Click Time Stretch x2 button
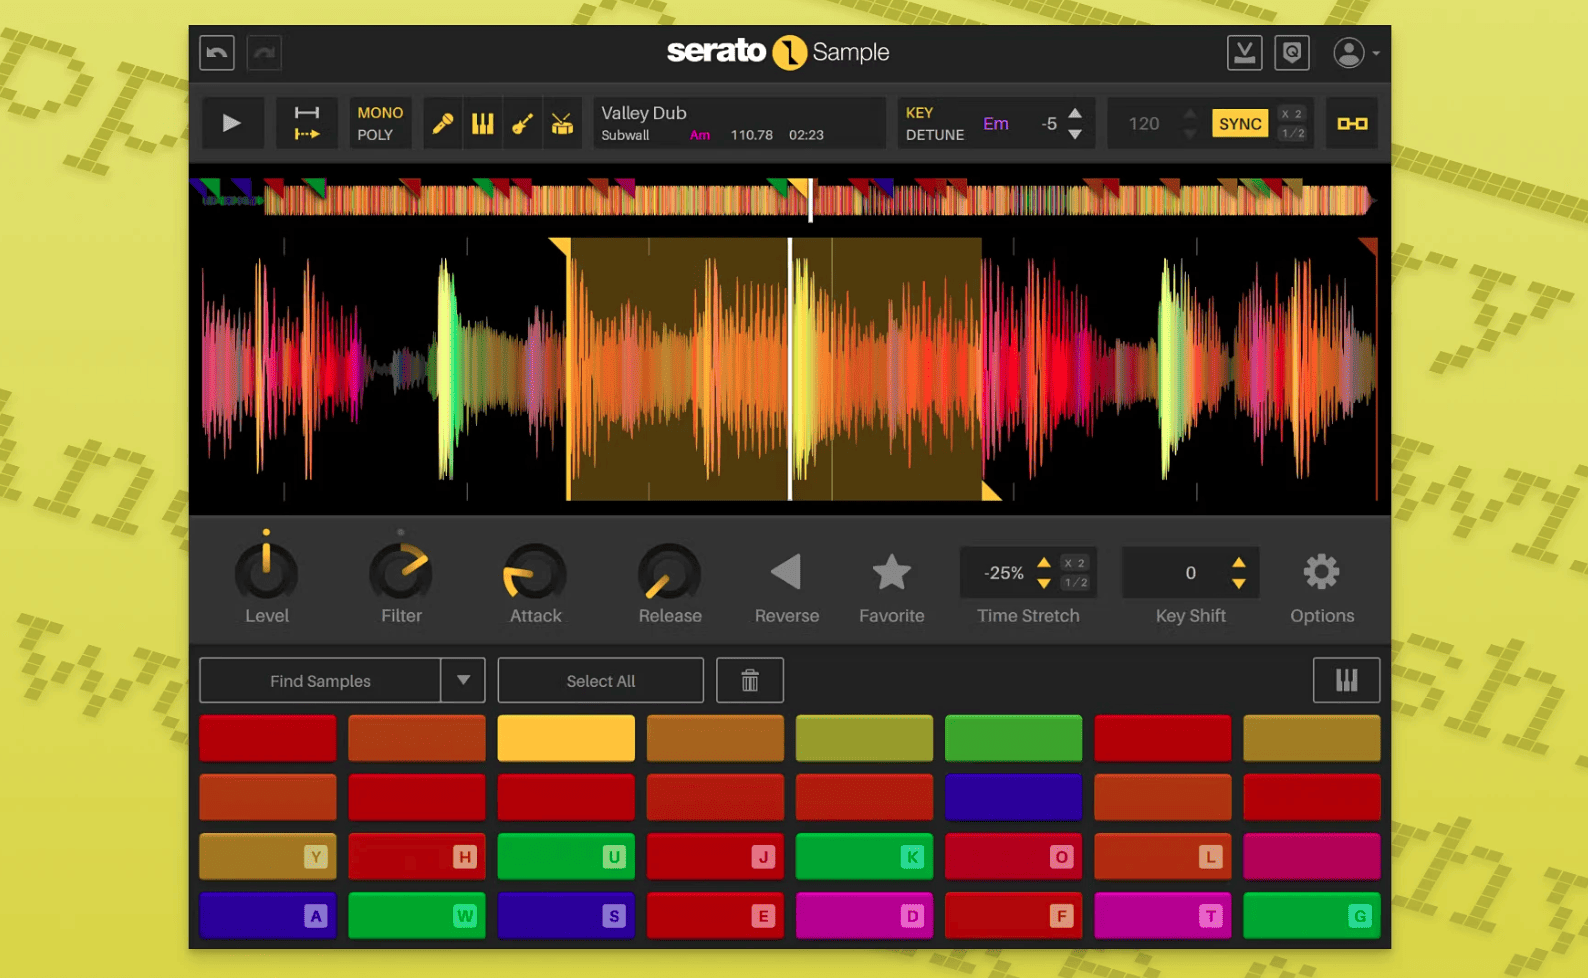This screenshot has height=978, width=1588. pyautogui.click(x=1075, y=563)
